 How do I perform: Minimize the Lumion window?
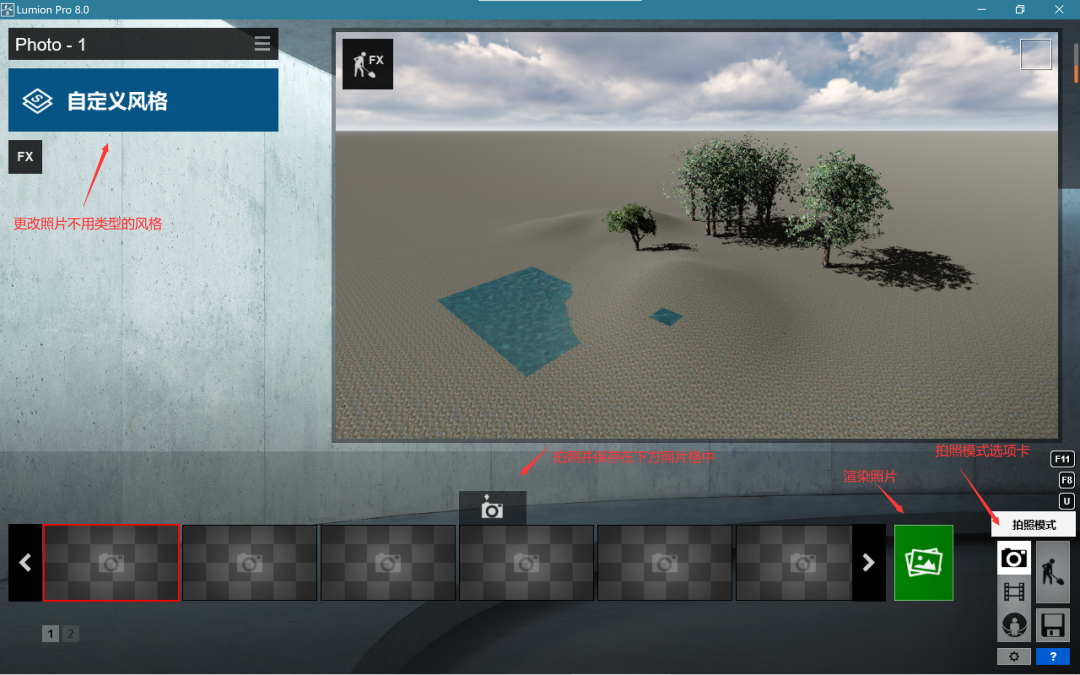982,10
